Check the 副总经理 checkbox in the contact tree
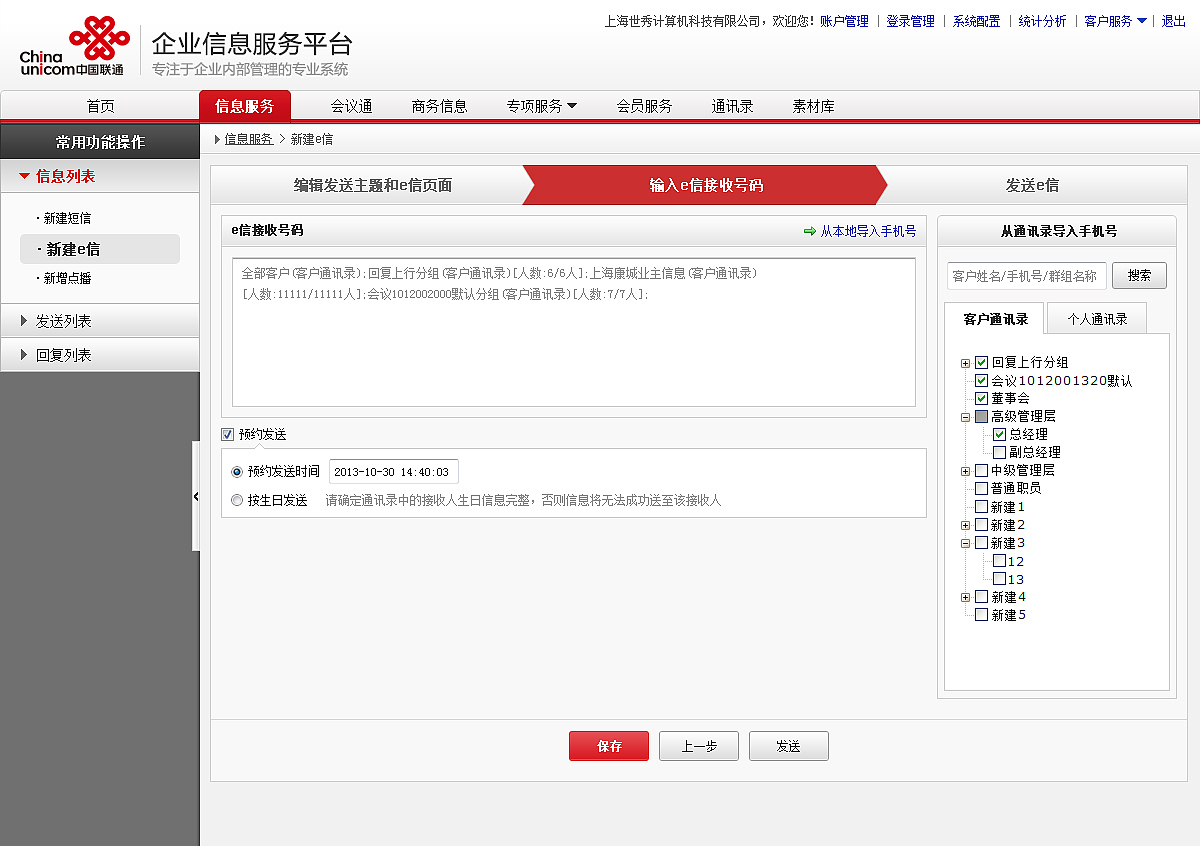This screenshot has width=1200, height=846. [x=998, y=451]
